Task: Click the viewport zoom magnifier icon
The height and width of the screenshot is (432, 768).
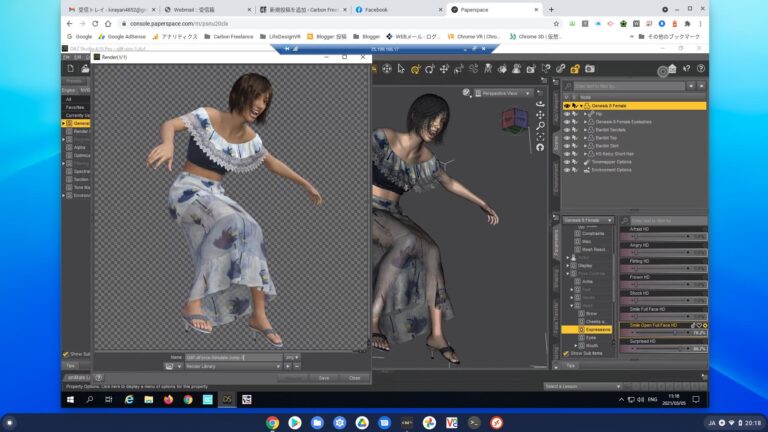Action: [540, 126]
